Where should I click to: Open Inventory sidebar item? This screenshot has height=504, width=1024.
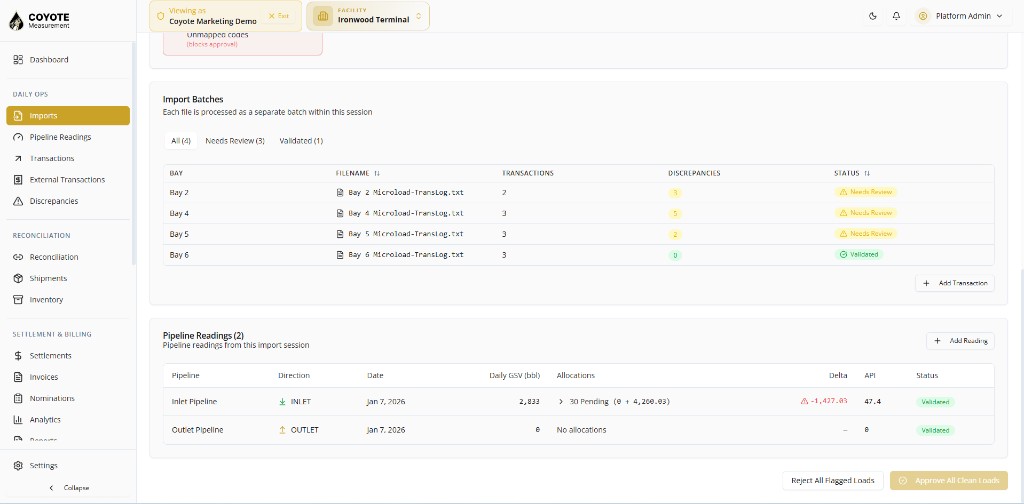[68, 300]
